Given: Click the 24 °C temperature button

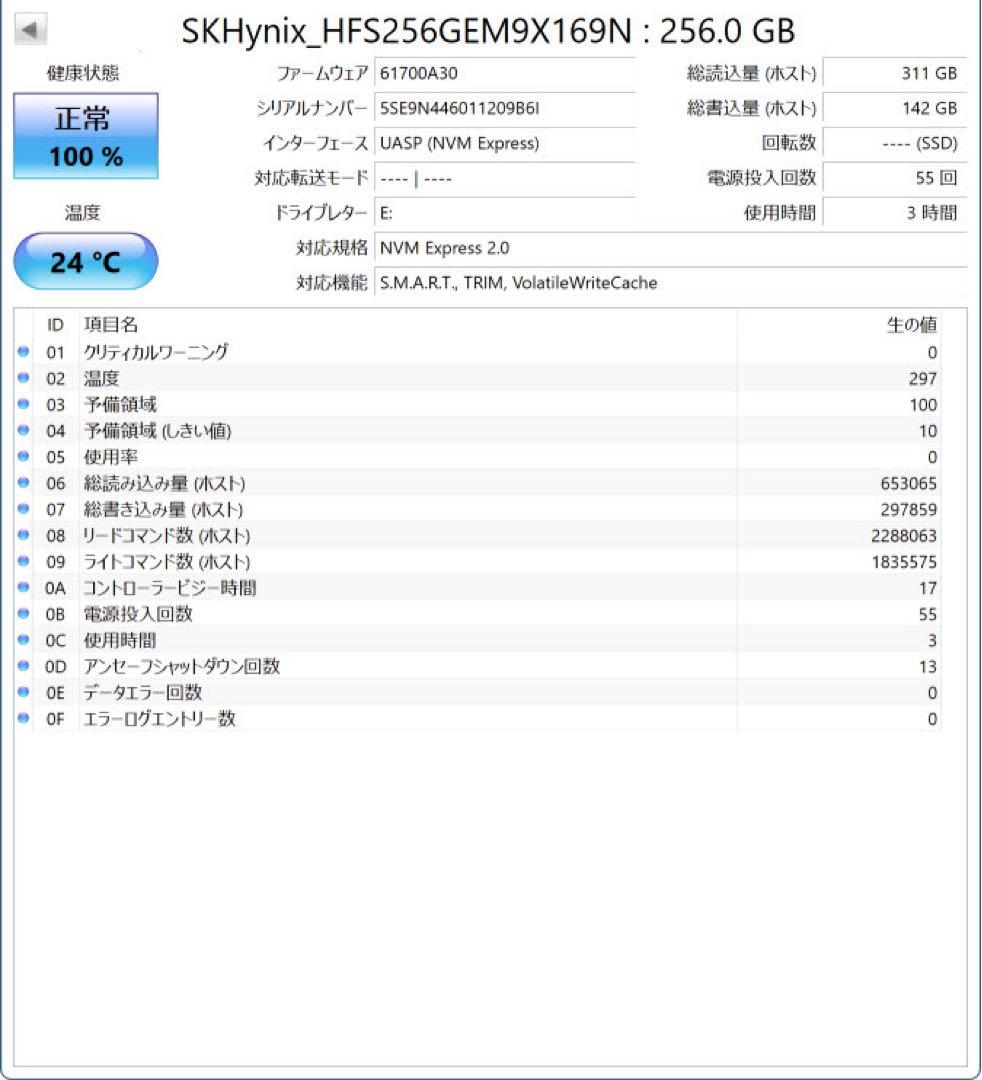Looking at the screenshot, I should [x=86, y=261].
